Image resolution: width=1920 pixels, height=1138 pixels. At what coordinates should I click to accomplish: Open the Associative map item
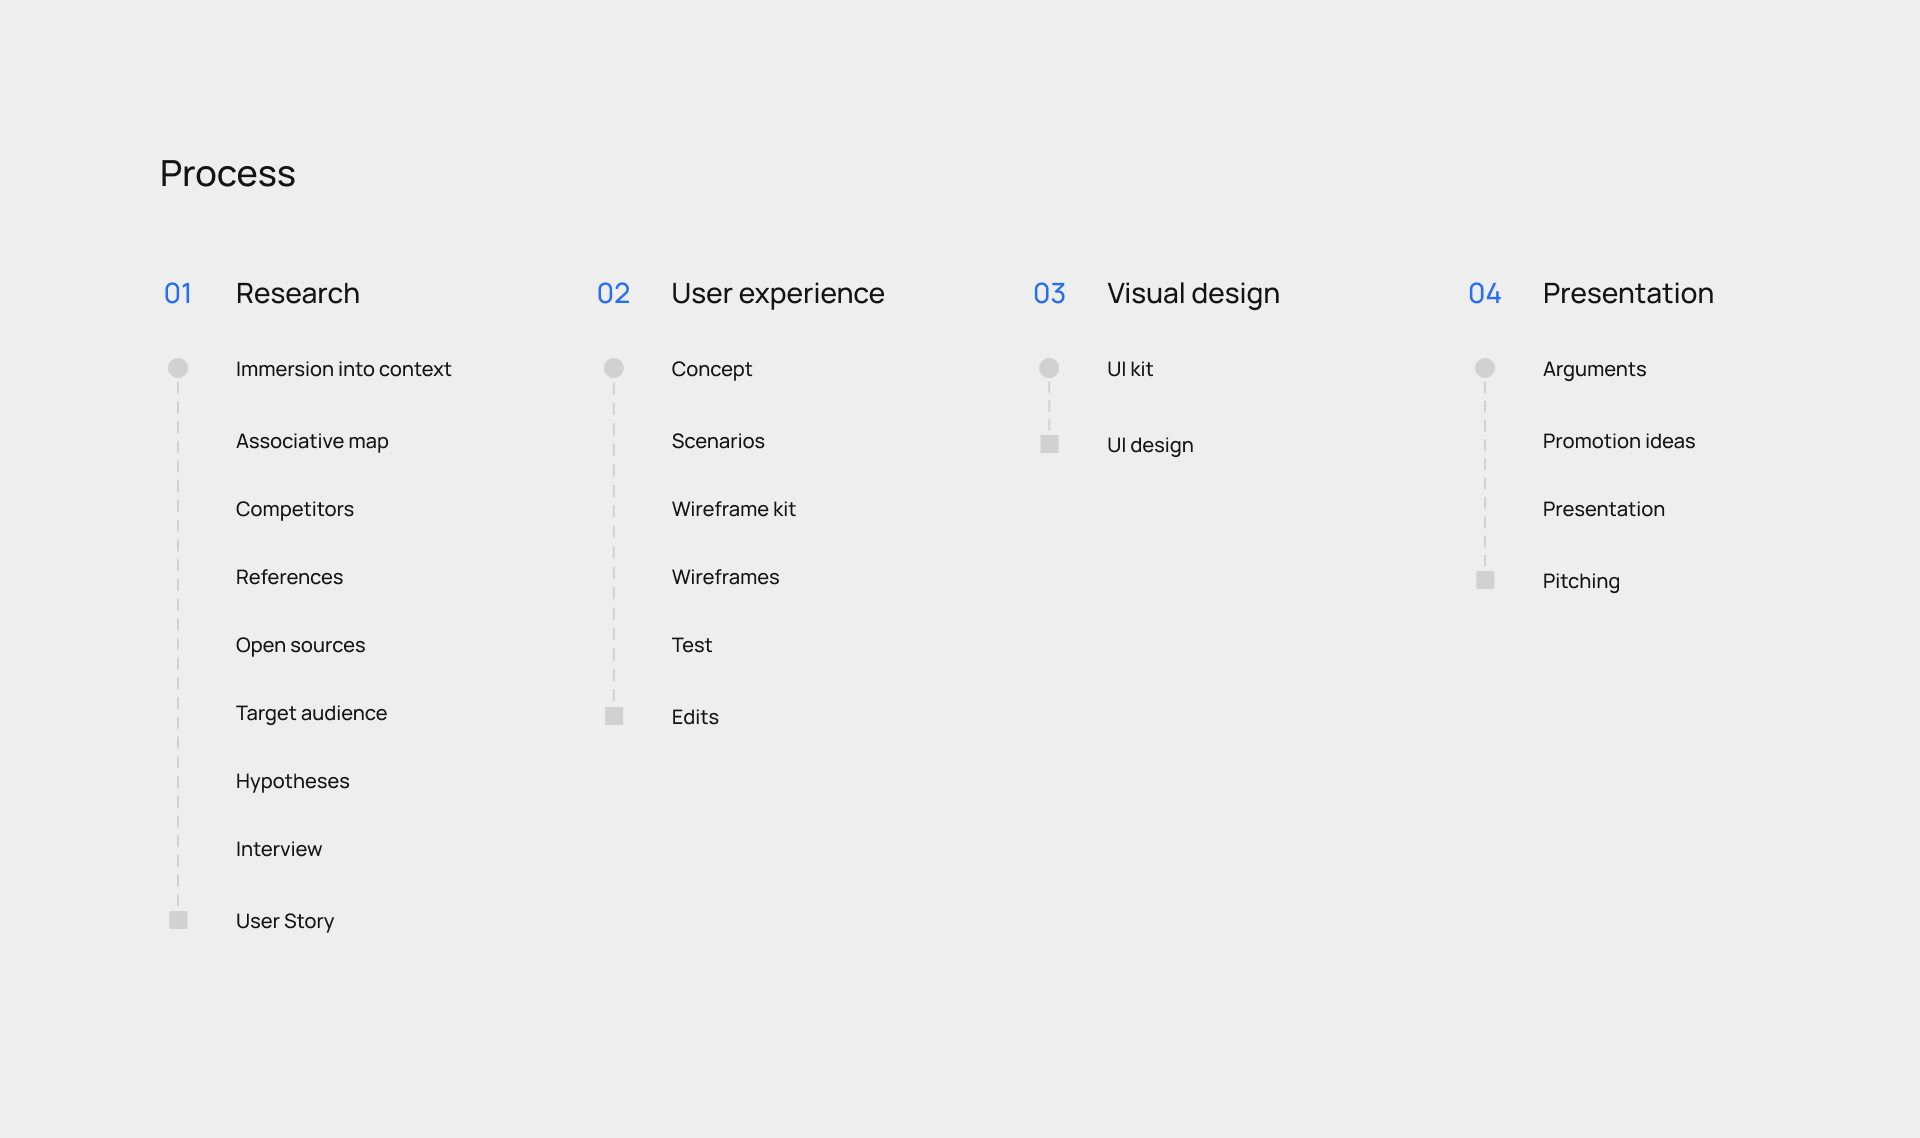click(x=312, y=441)
